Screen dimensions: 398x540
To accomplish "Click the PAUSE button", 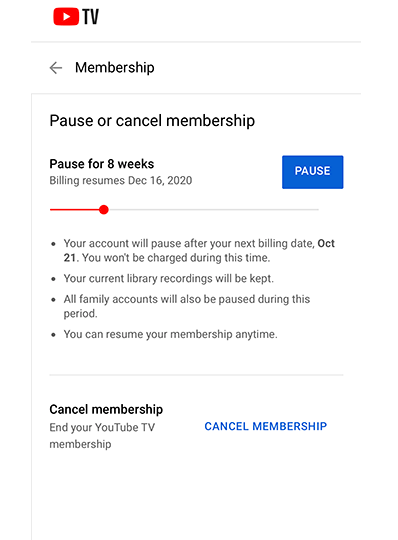I will click(x=312, y=172).
